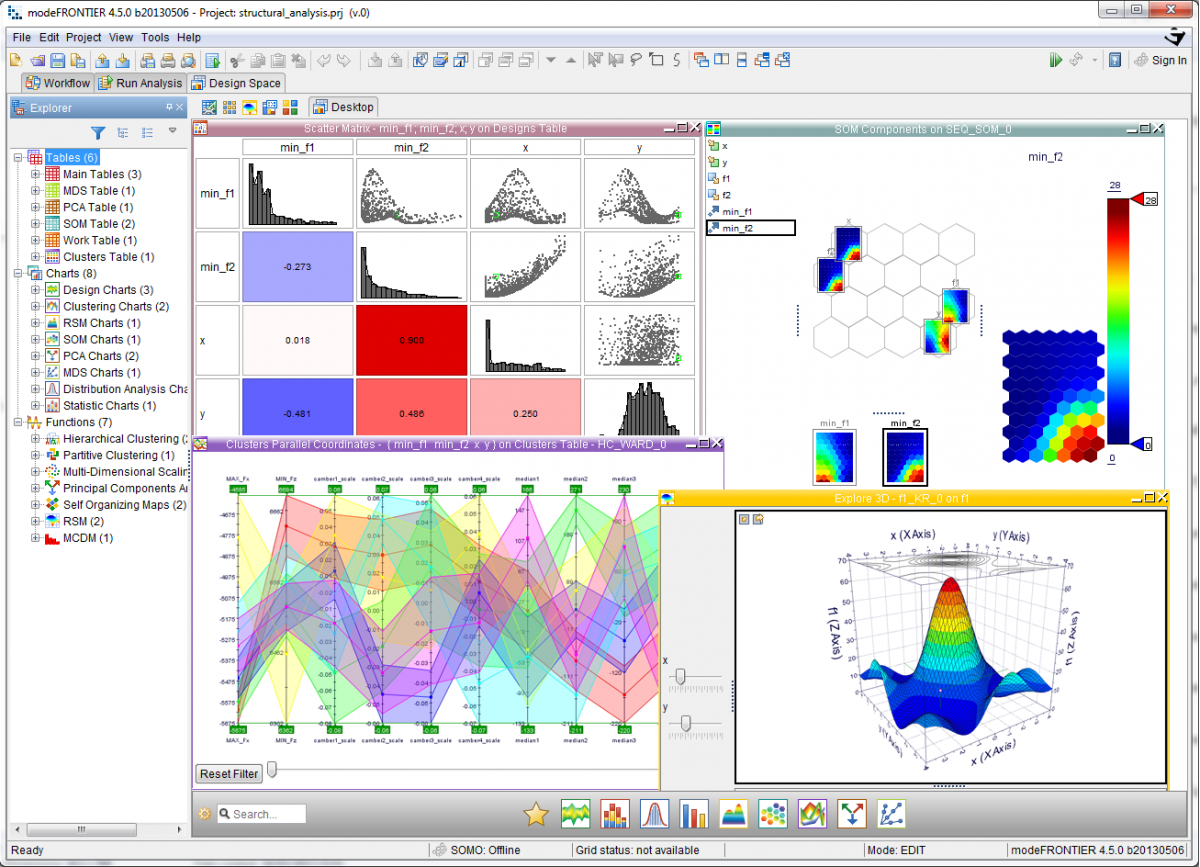Click the Save project floppy icon
Image resolution: width=1200 pixels, height=867 pixels.
click(x=58, y=60)
